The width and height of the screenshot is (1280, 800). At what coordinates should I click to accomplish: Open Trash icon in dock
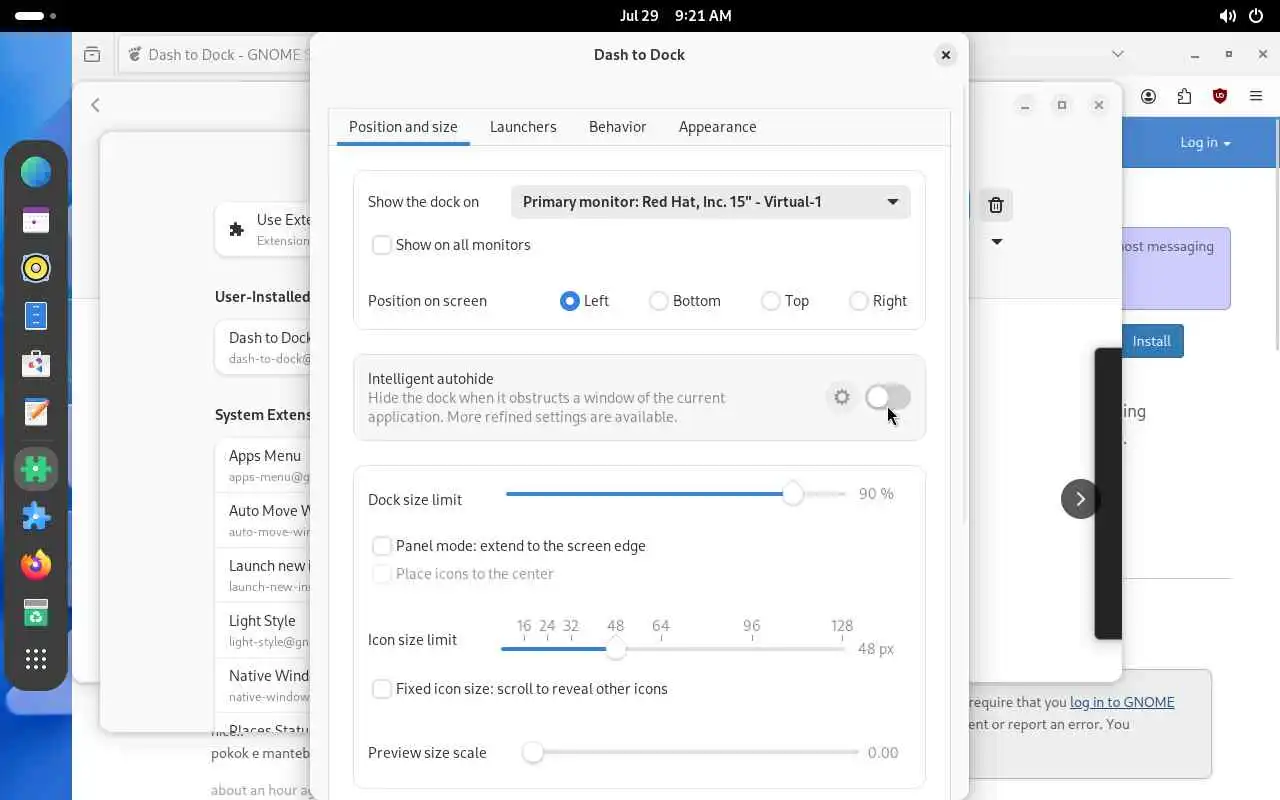[x=36, y=613]
